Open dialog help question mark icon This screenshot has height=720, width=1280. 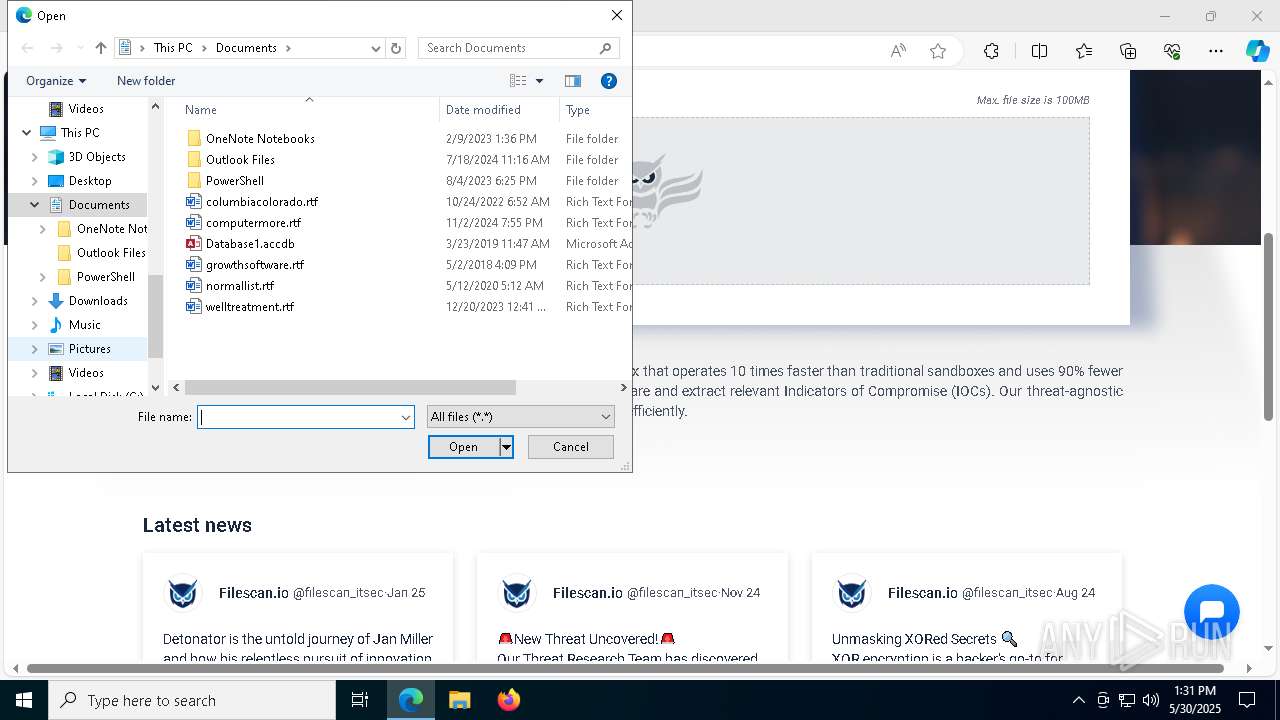point(608,81)
